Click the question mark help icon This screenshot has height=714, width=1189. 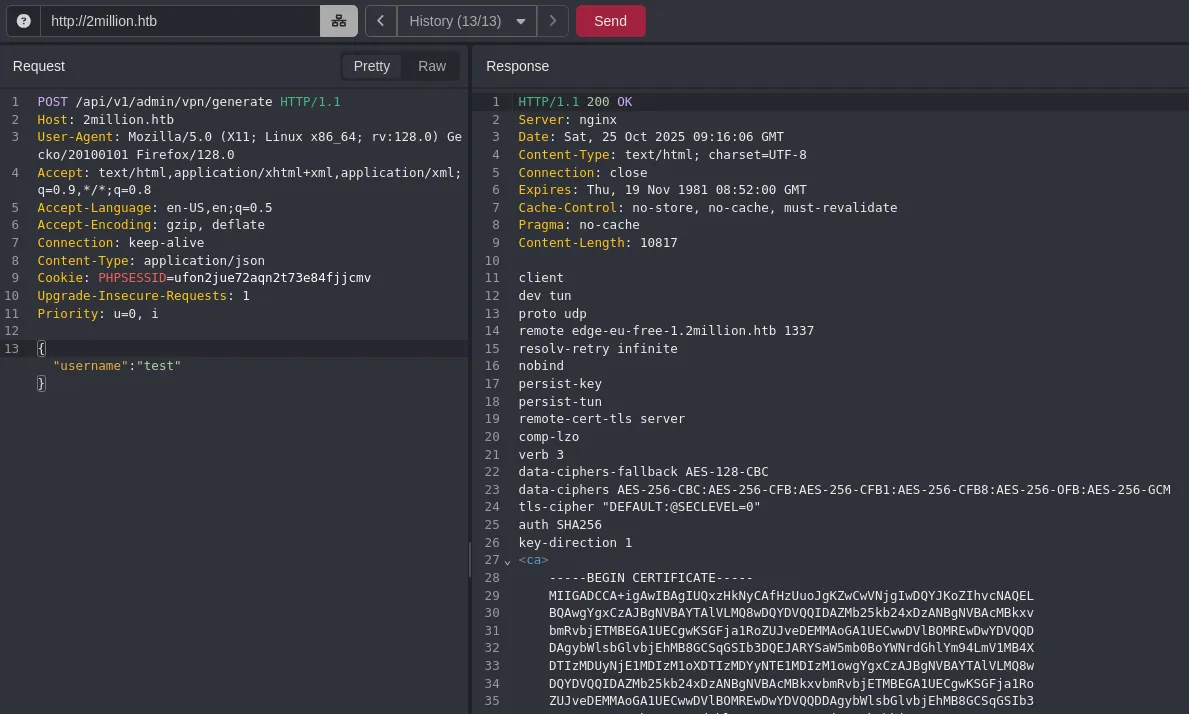tap(24, 21)
